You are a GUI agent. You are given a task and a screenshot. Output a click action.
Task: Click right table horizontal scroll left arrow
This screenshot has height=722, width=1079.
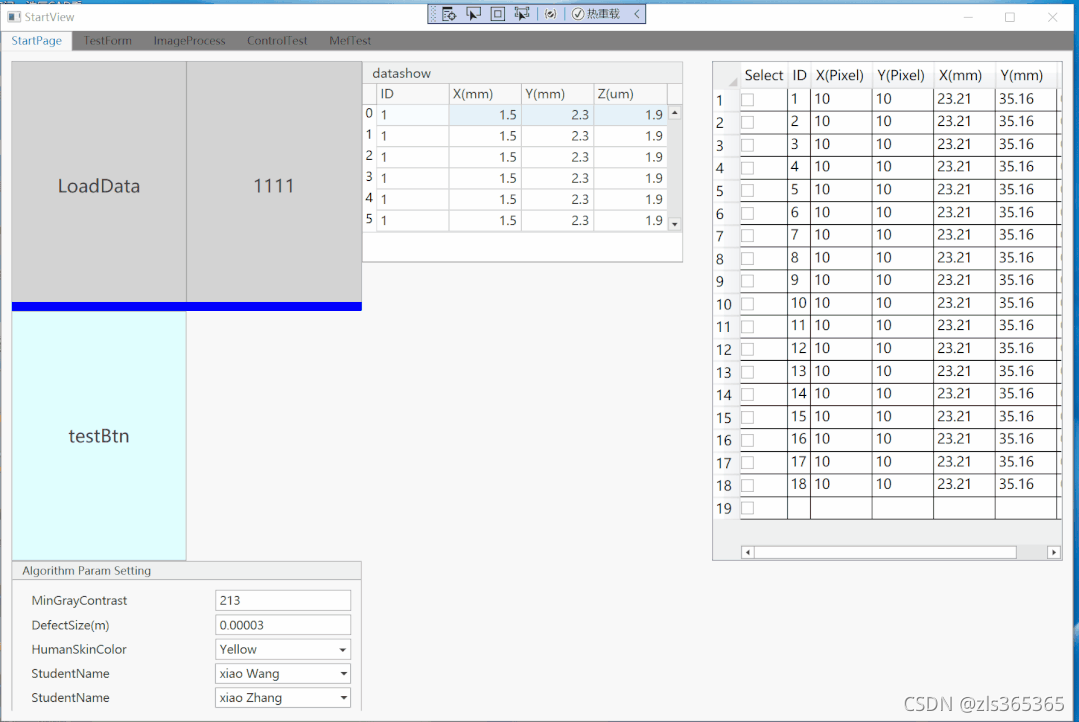(x=748, y=552)
